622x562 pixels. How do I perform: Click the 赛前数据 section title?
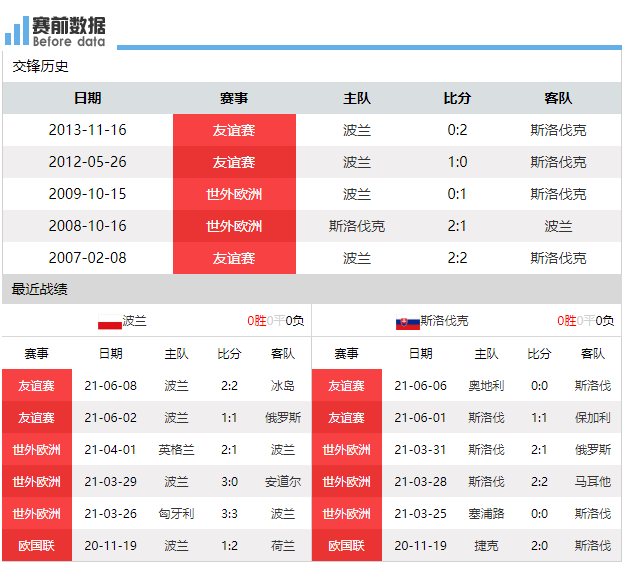69,26
